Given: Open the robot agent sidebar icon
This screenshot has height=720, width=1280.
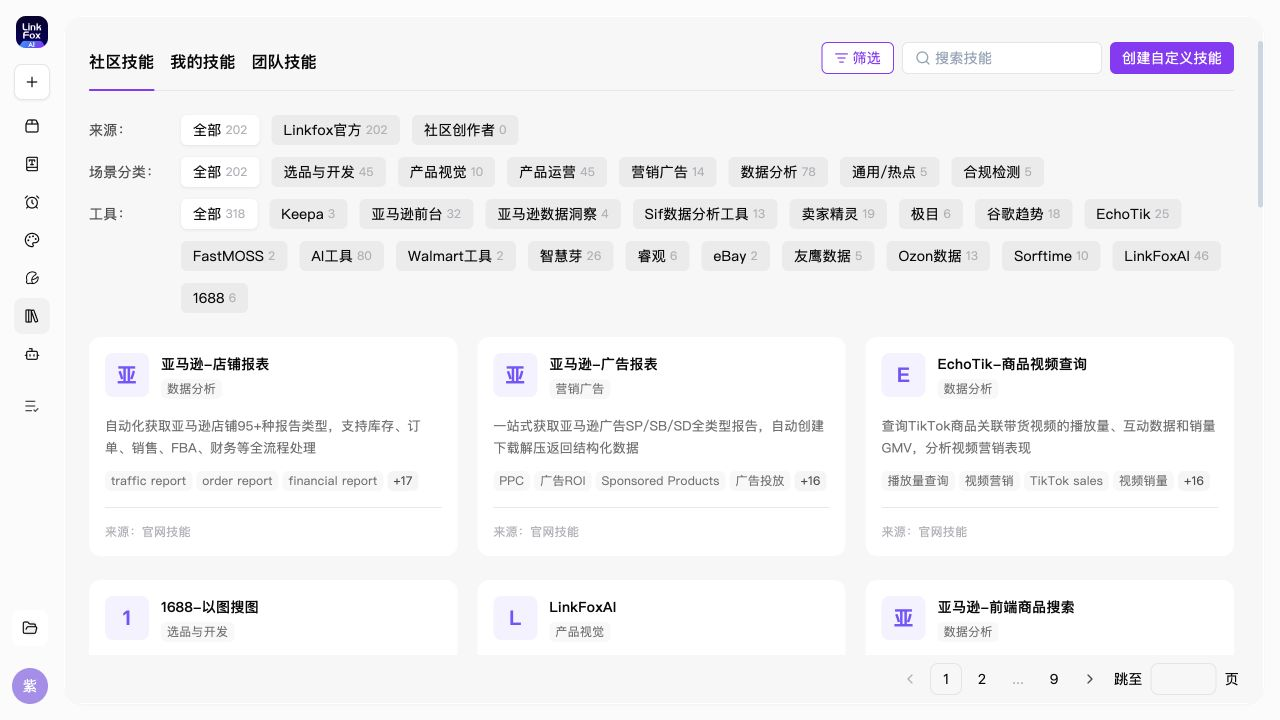Looking at the screenshot, I should point(32,354).
